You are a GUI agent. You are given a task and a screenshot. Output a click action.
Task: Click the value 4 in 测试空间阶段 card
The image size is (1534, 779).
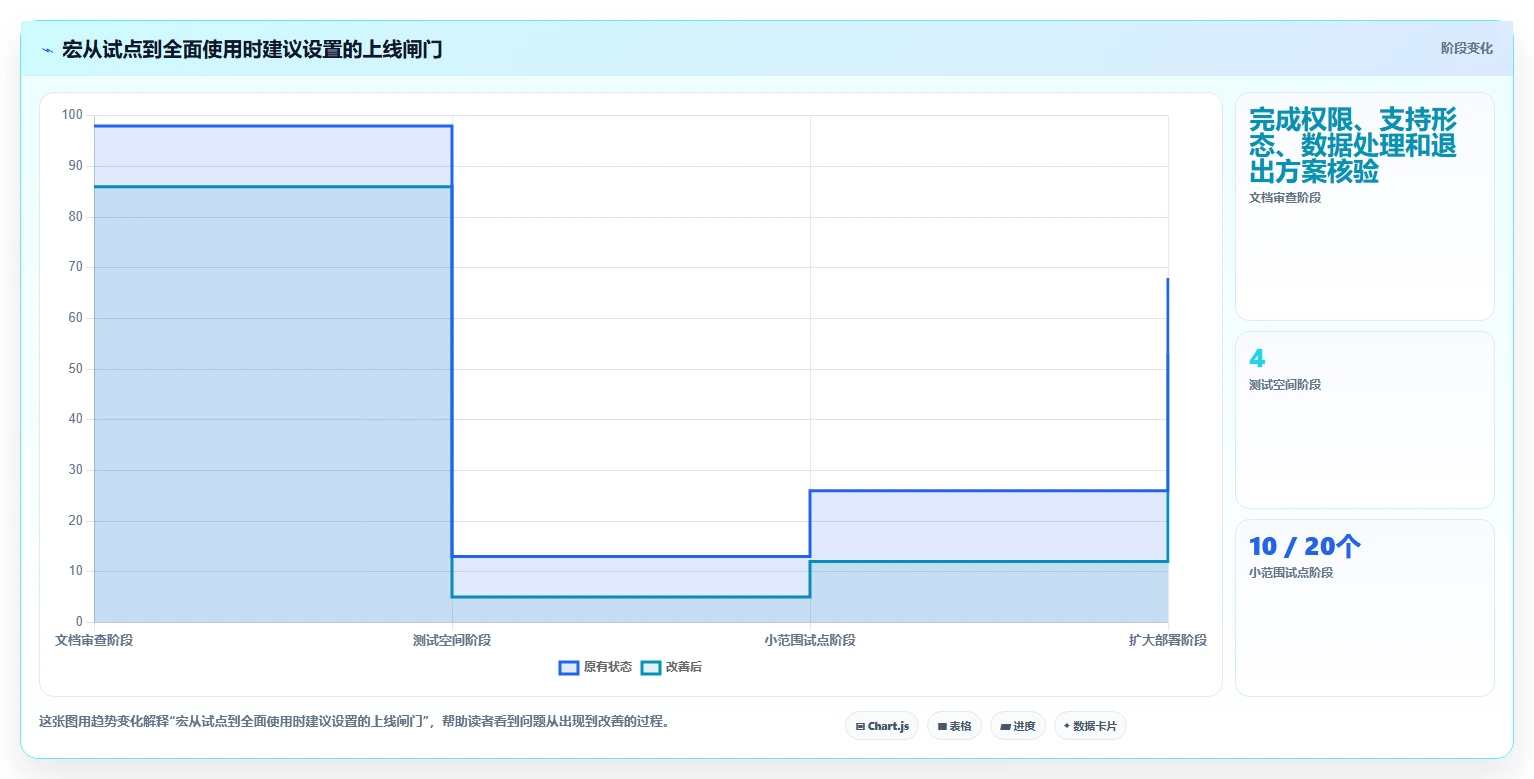point(1257,358)
